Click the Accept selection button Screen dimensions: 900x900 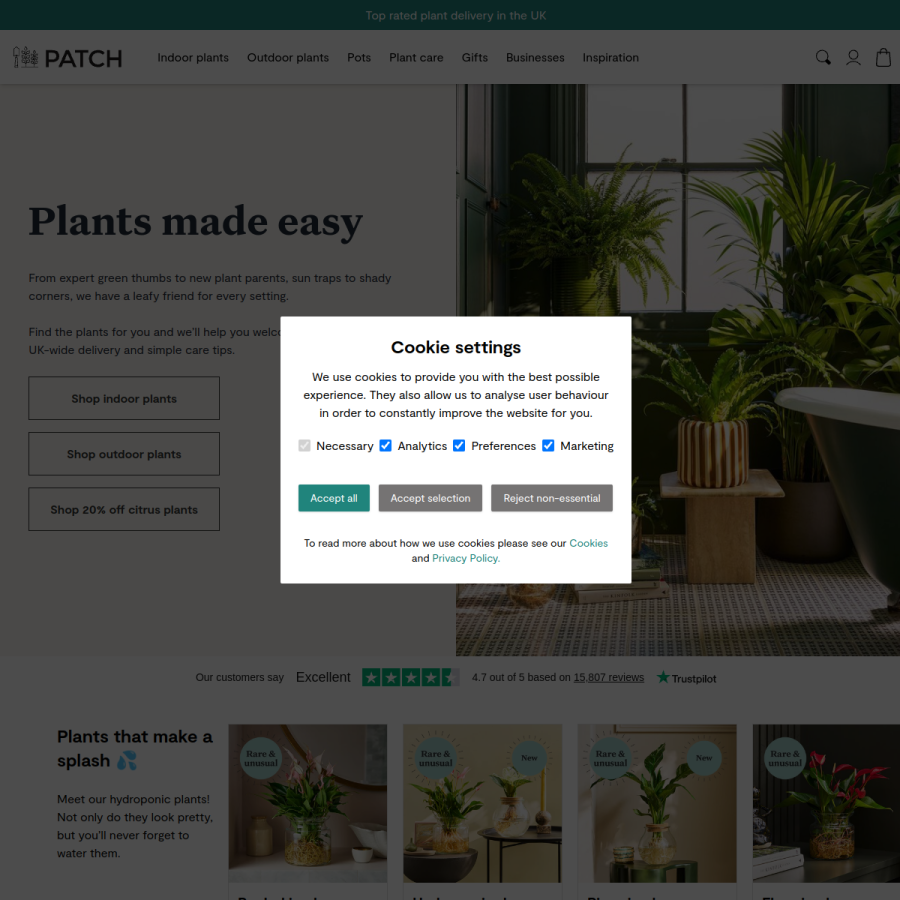[x=430, y=498]
